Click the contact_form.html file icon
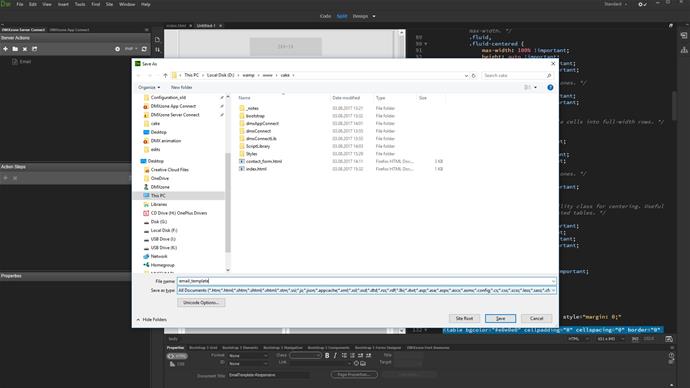This screenshot has width=690, height=388. (242, 161)
